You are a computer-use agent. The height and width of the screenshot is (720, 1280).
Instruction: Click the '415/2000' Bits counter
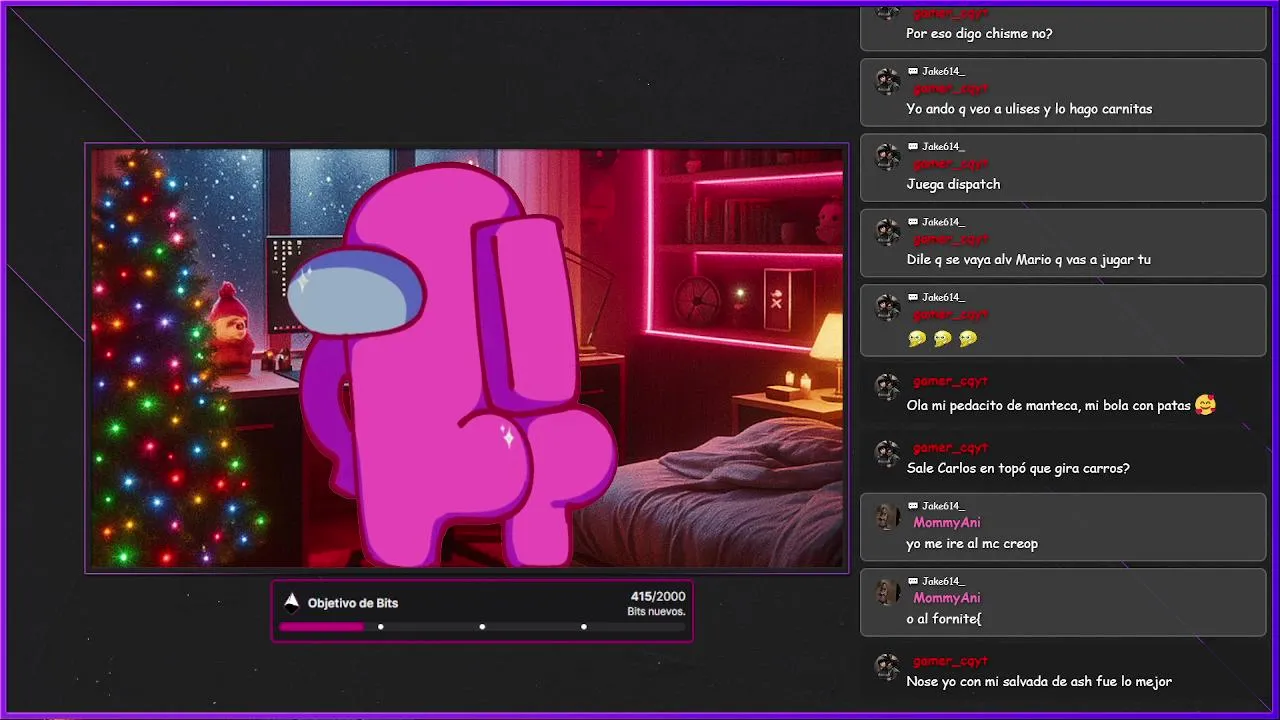[x=658, y=596]
